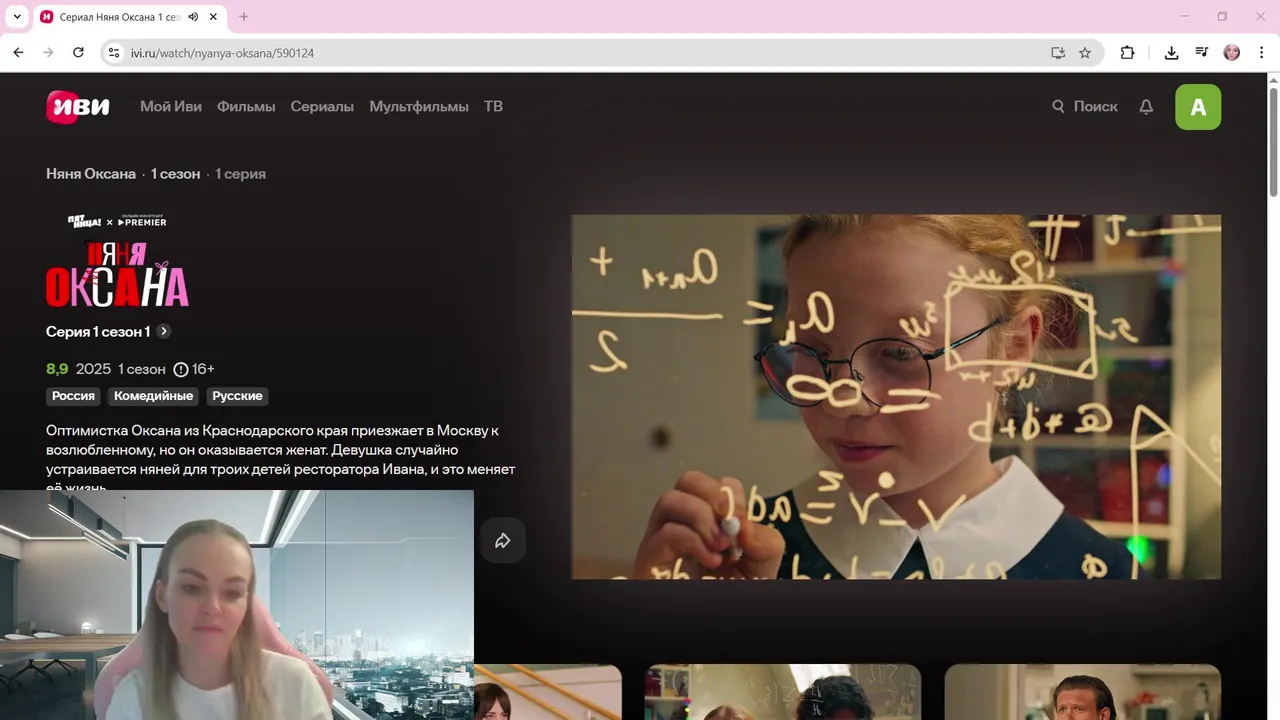Click the browser forward arrow
Viewport: 1280px width, 720px height.
point(48,53)
